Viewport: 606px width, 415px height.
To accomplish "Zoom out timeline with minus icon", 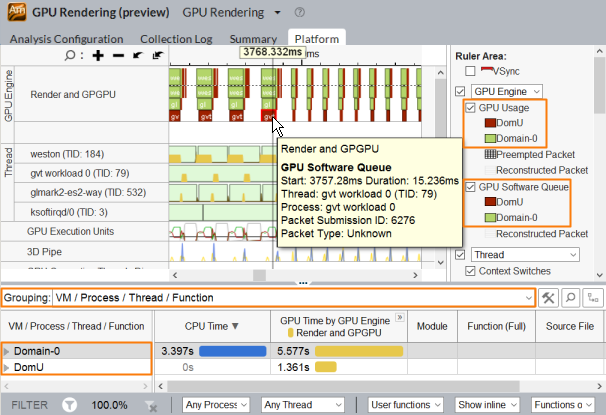I will pyautogui.click(x=118, y=56).
